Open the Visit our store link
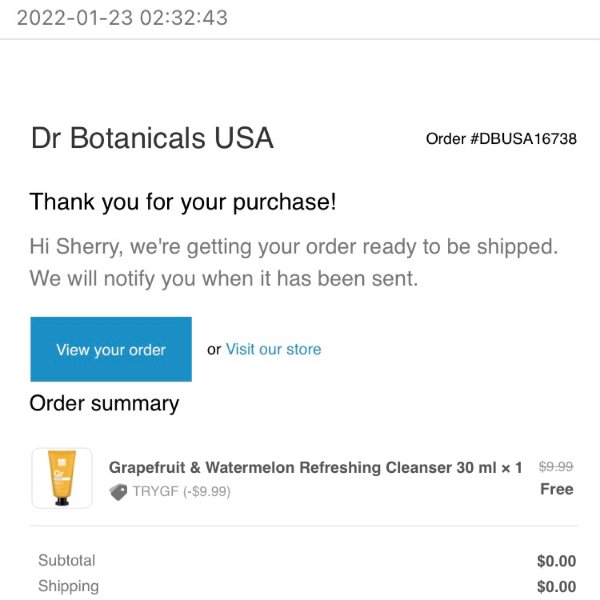600x600 pixels. (x=273, y=349)
